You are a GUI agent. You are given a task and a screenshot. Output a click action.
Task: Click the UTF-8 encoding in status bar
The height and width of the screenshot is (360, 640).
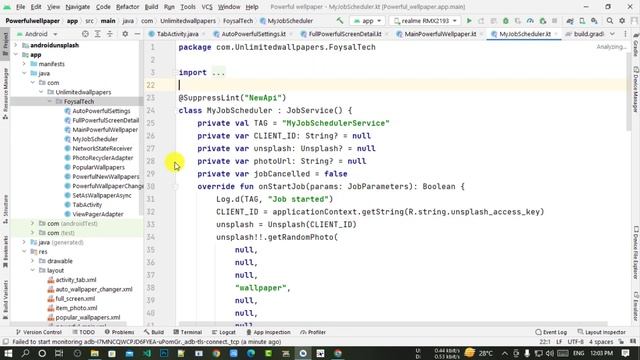576,342
